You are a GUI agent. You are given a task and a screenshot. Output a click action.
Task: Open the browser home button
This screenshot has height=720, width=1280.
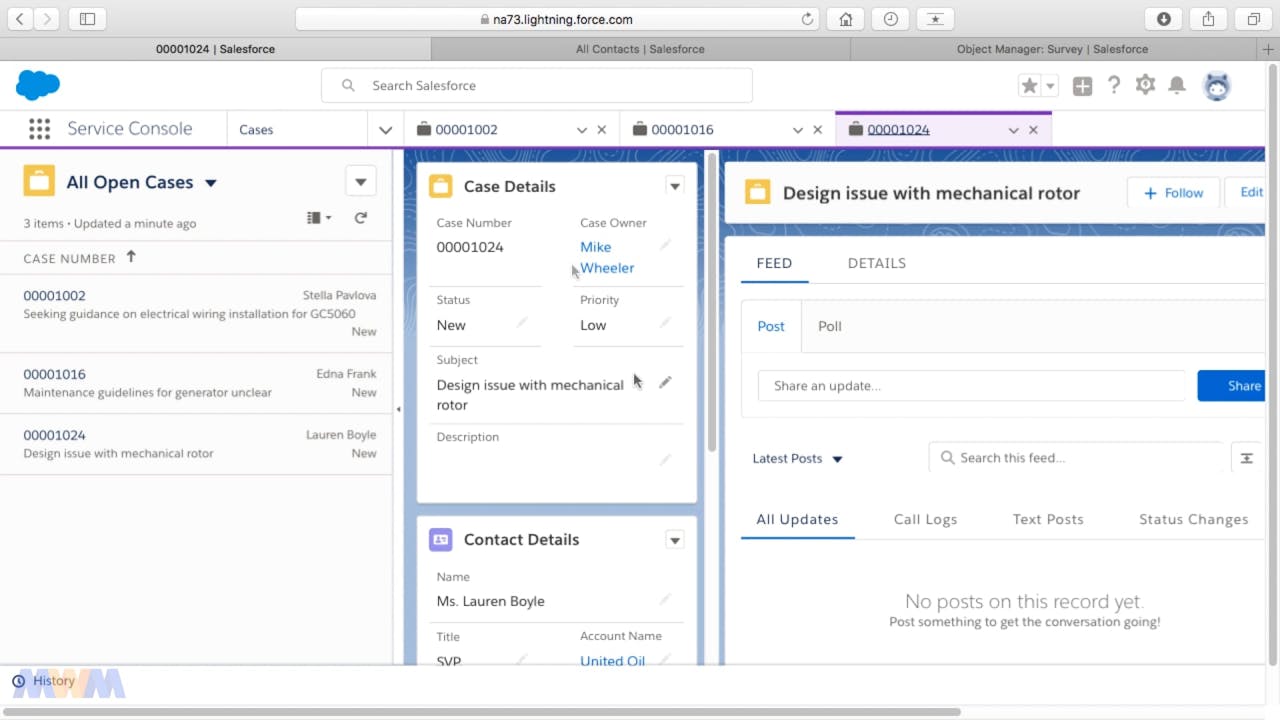(x=846, y=19)
